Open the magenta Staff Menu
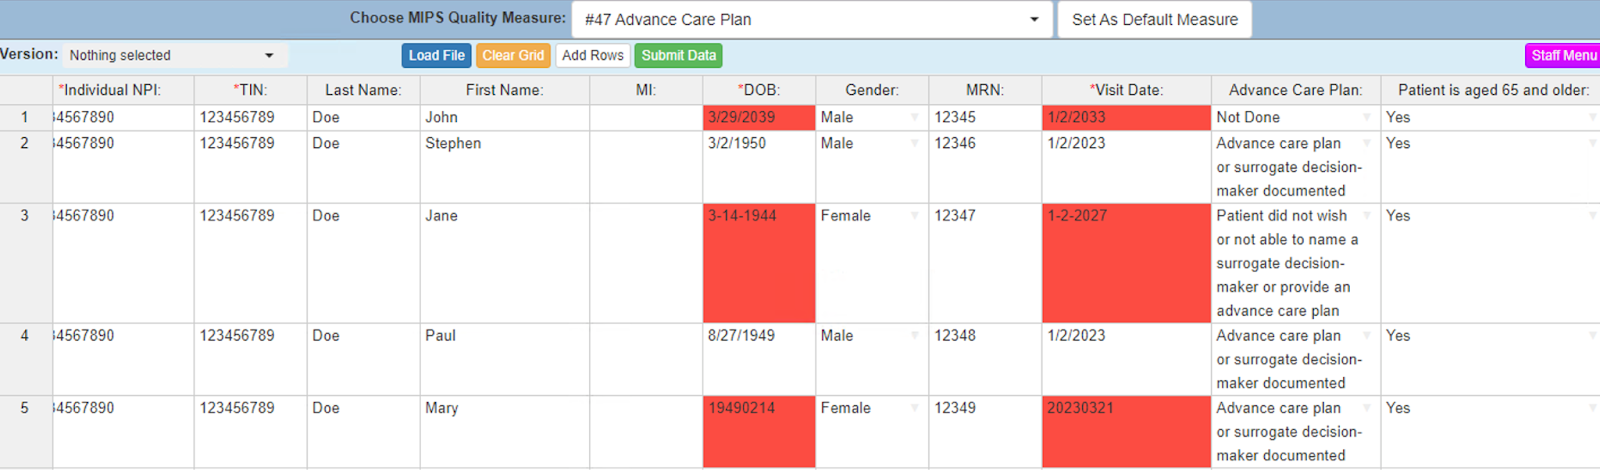Screen dimensions: 1600x470 coord(1563,55)
